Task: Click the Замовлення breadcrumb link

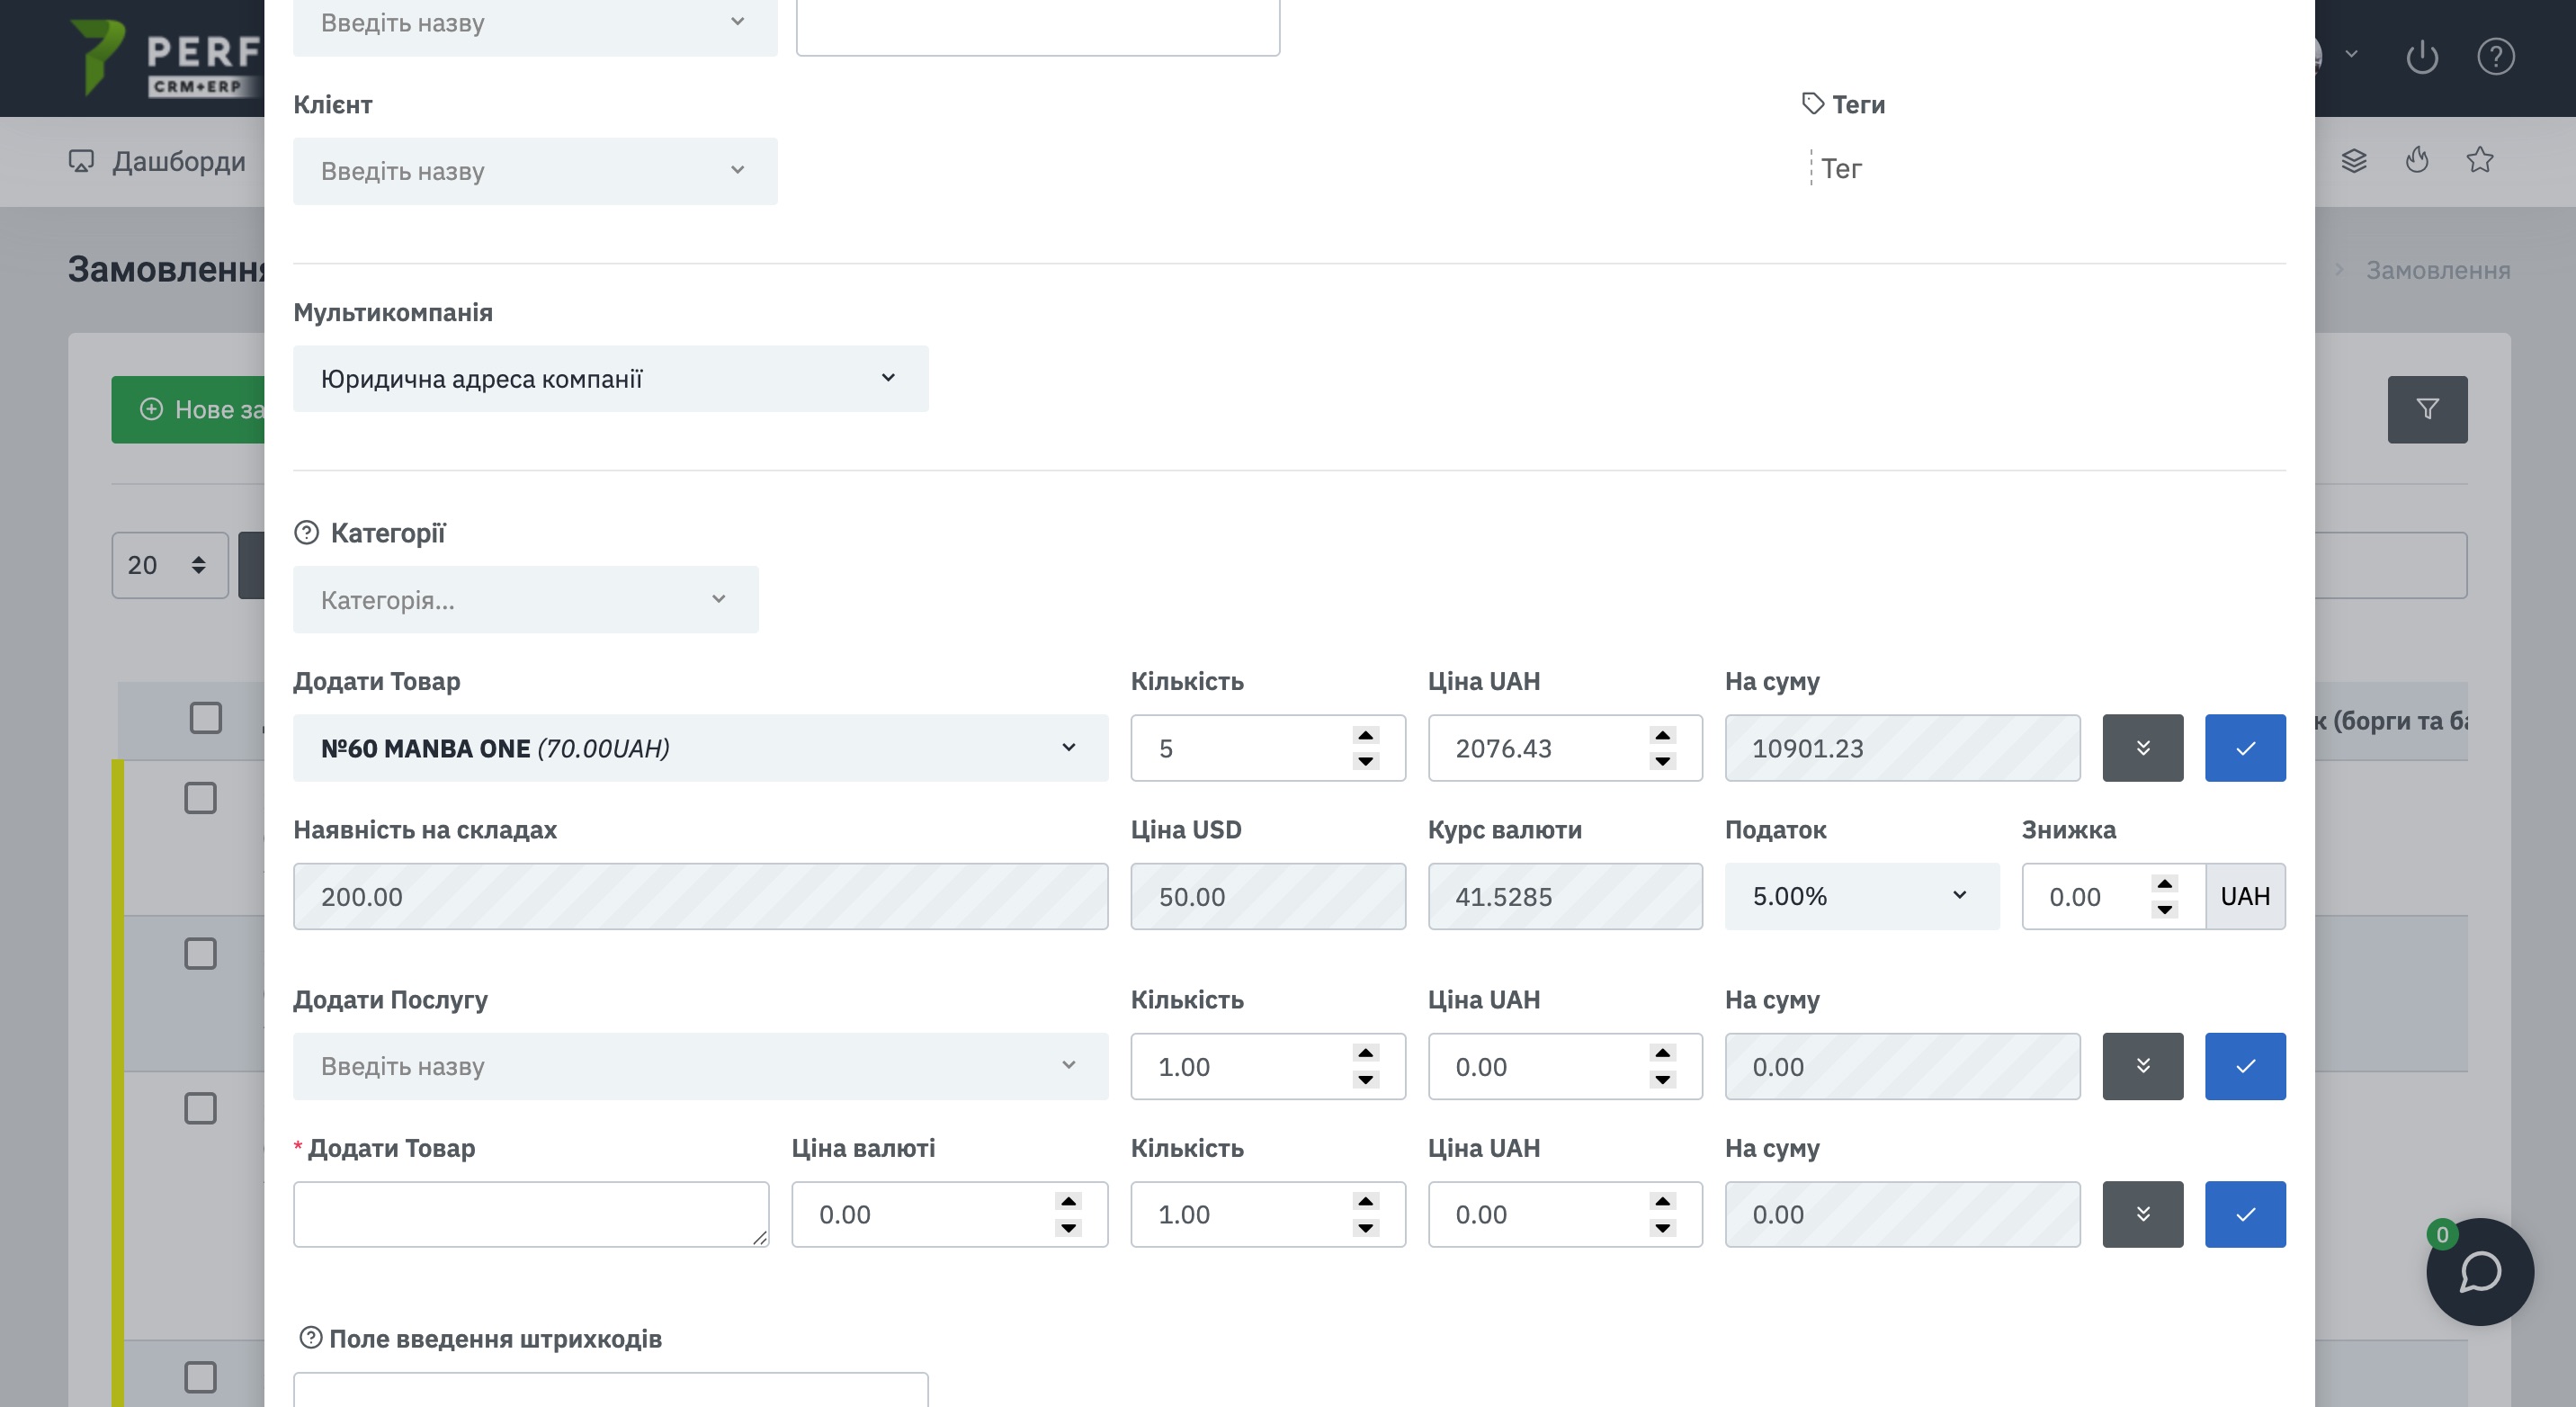Action: pyautogui.click(x=2437, y=270)
